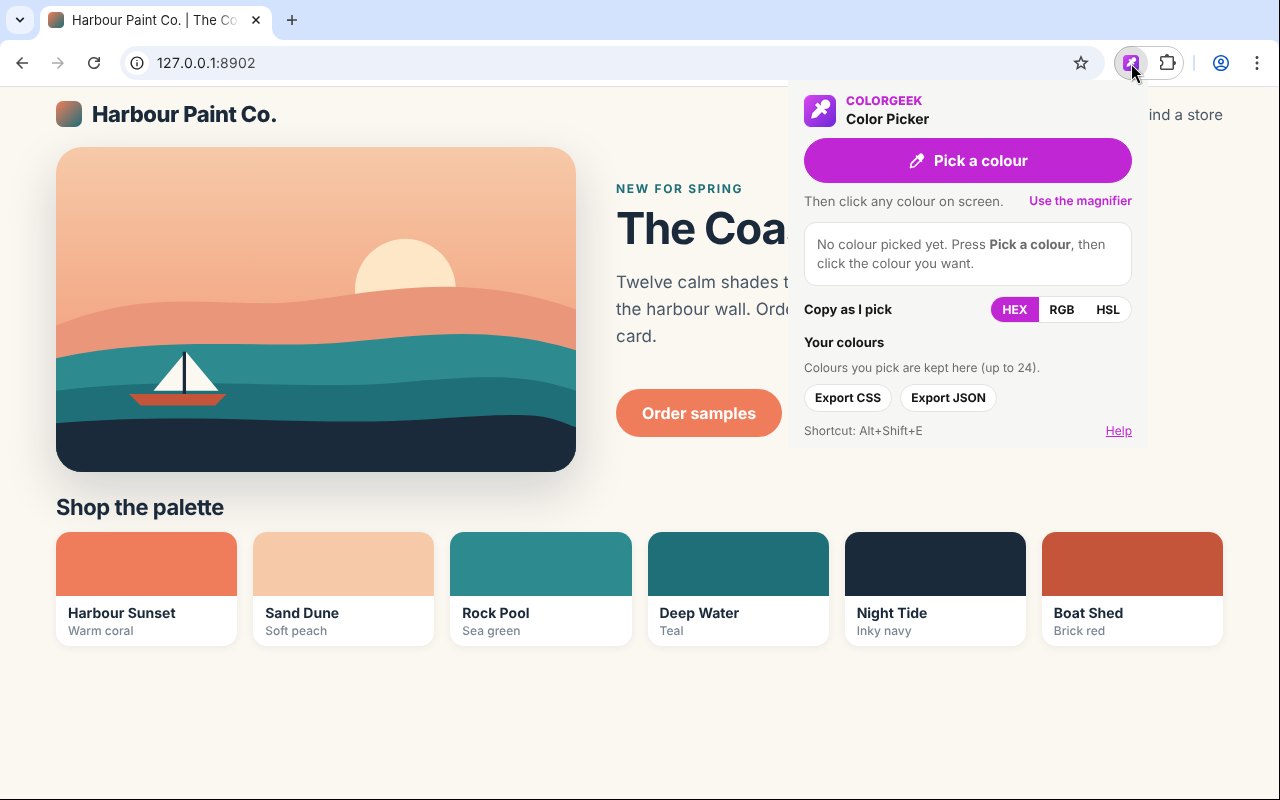This screenshot has height=800, width=1280.
Task: Click the No colour picked yet message
Action: (968, 254)
